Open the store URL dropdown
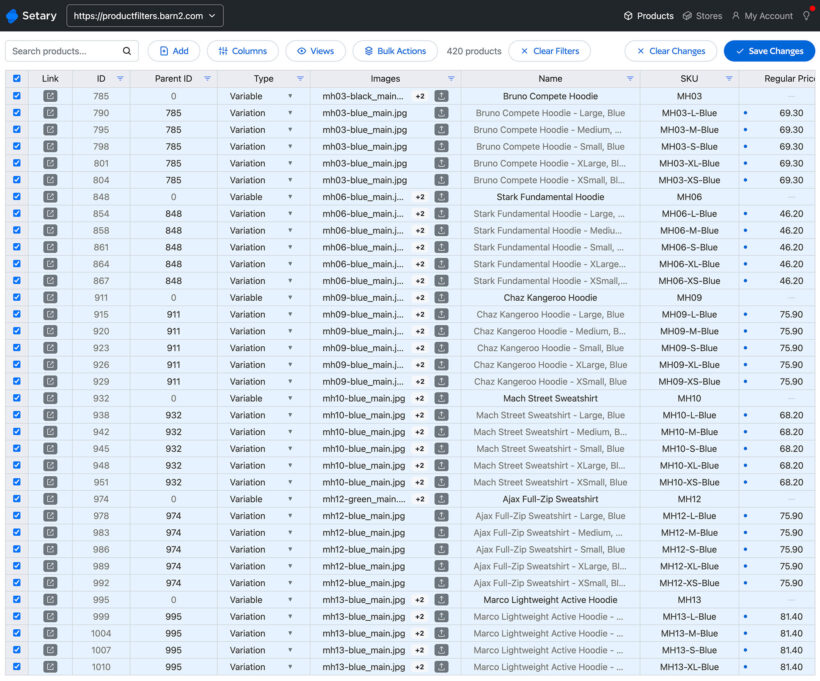820x681 pixels. tap(145, 16)
